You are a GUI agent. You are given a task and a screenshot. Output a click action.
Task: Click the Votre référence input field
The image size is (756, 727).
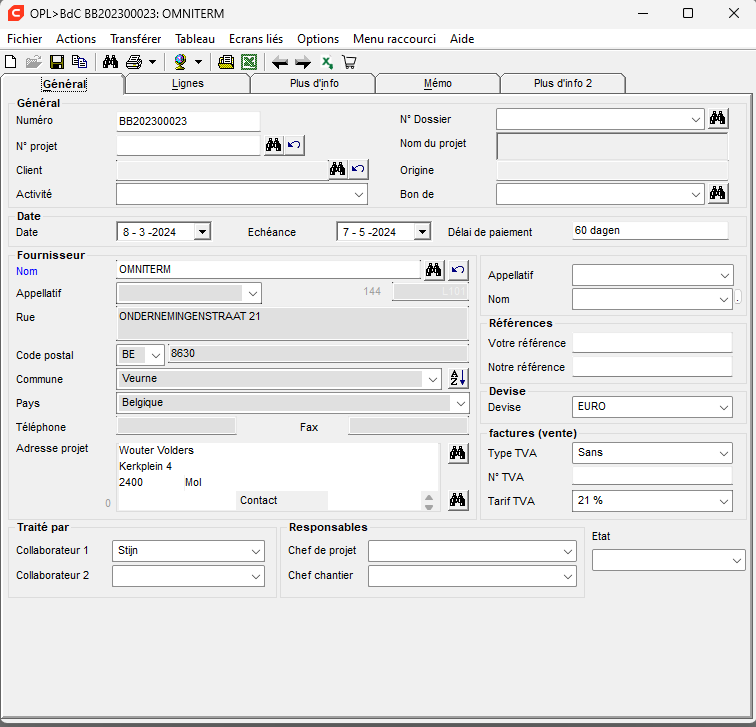[652, 343]
